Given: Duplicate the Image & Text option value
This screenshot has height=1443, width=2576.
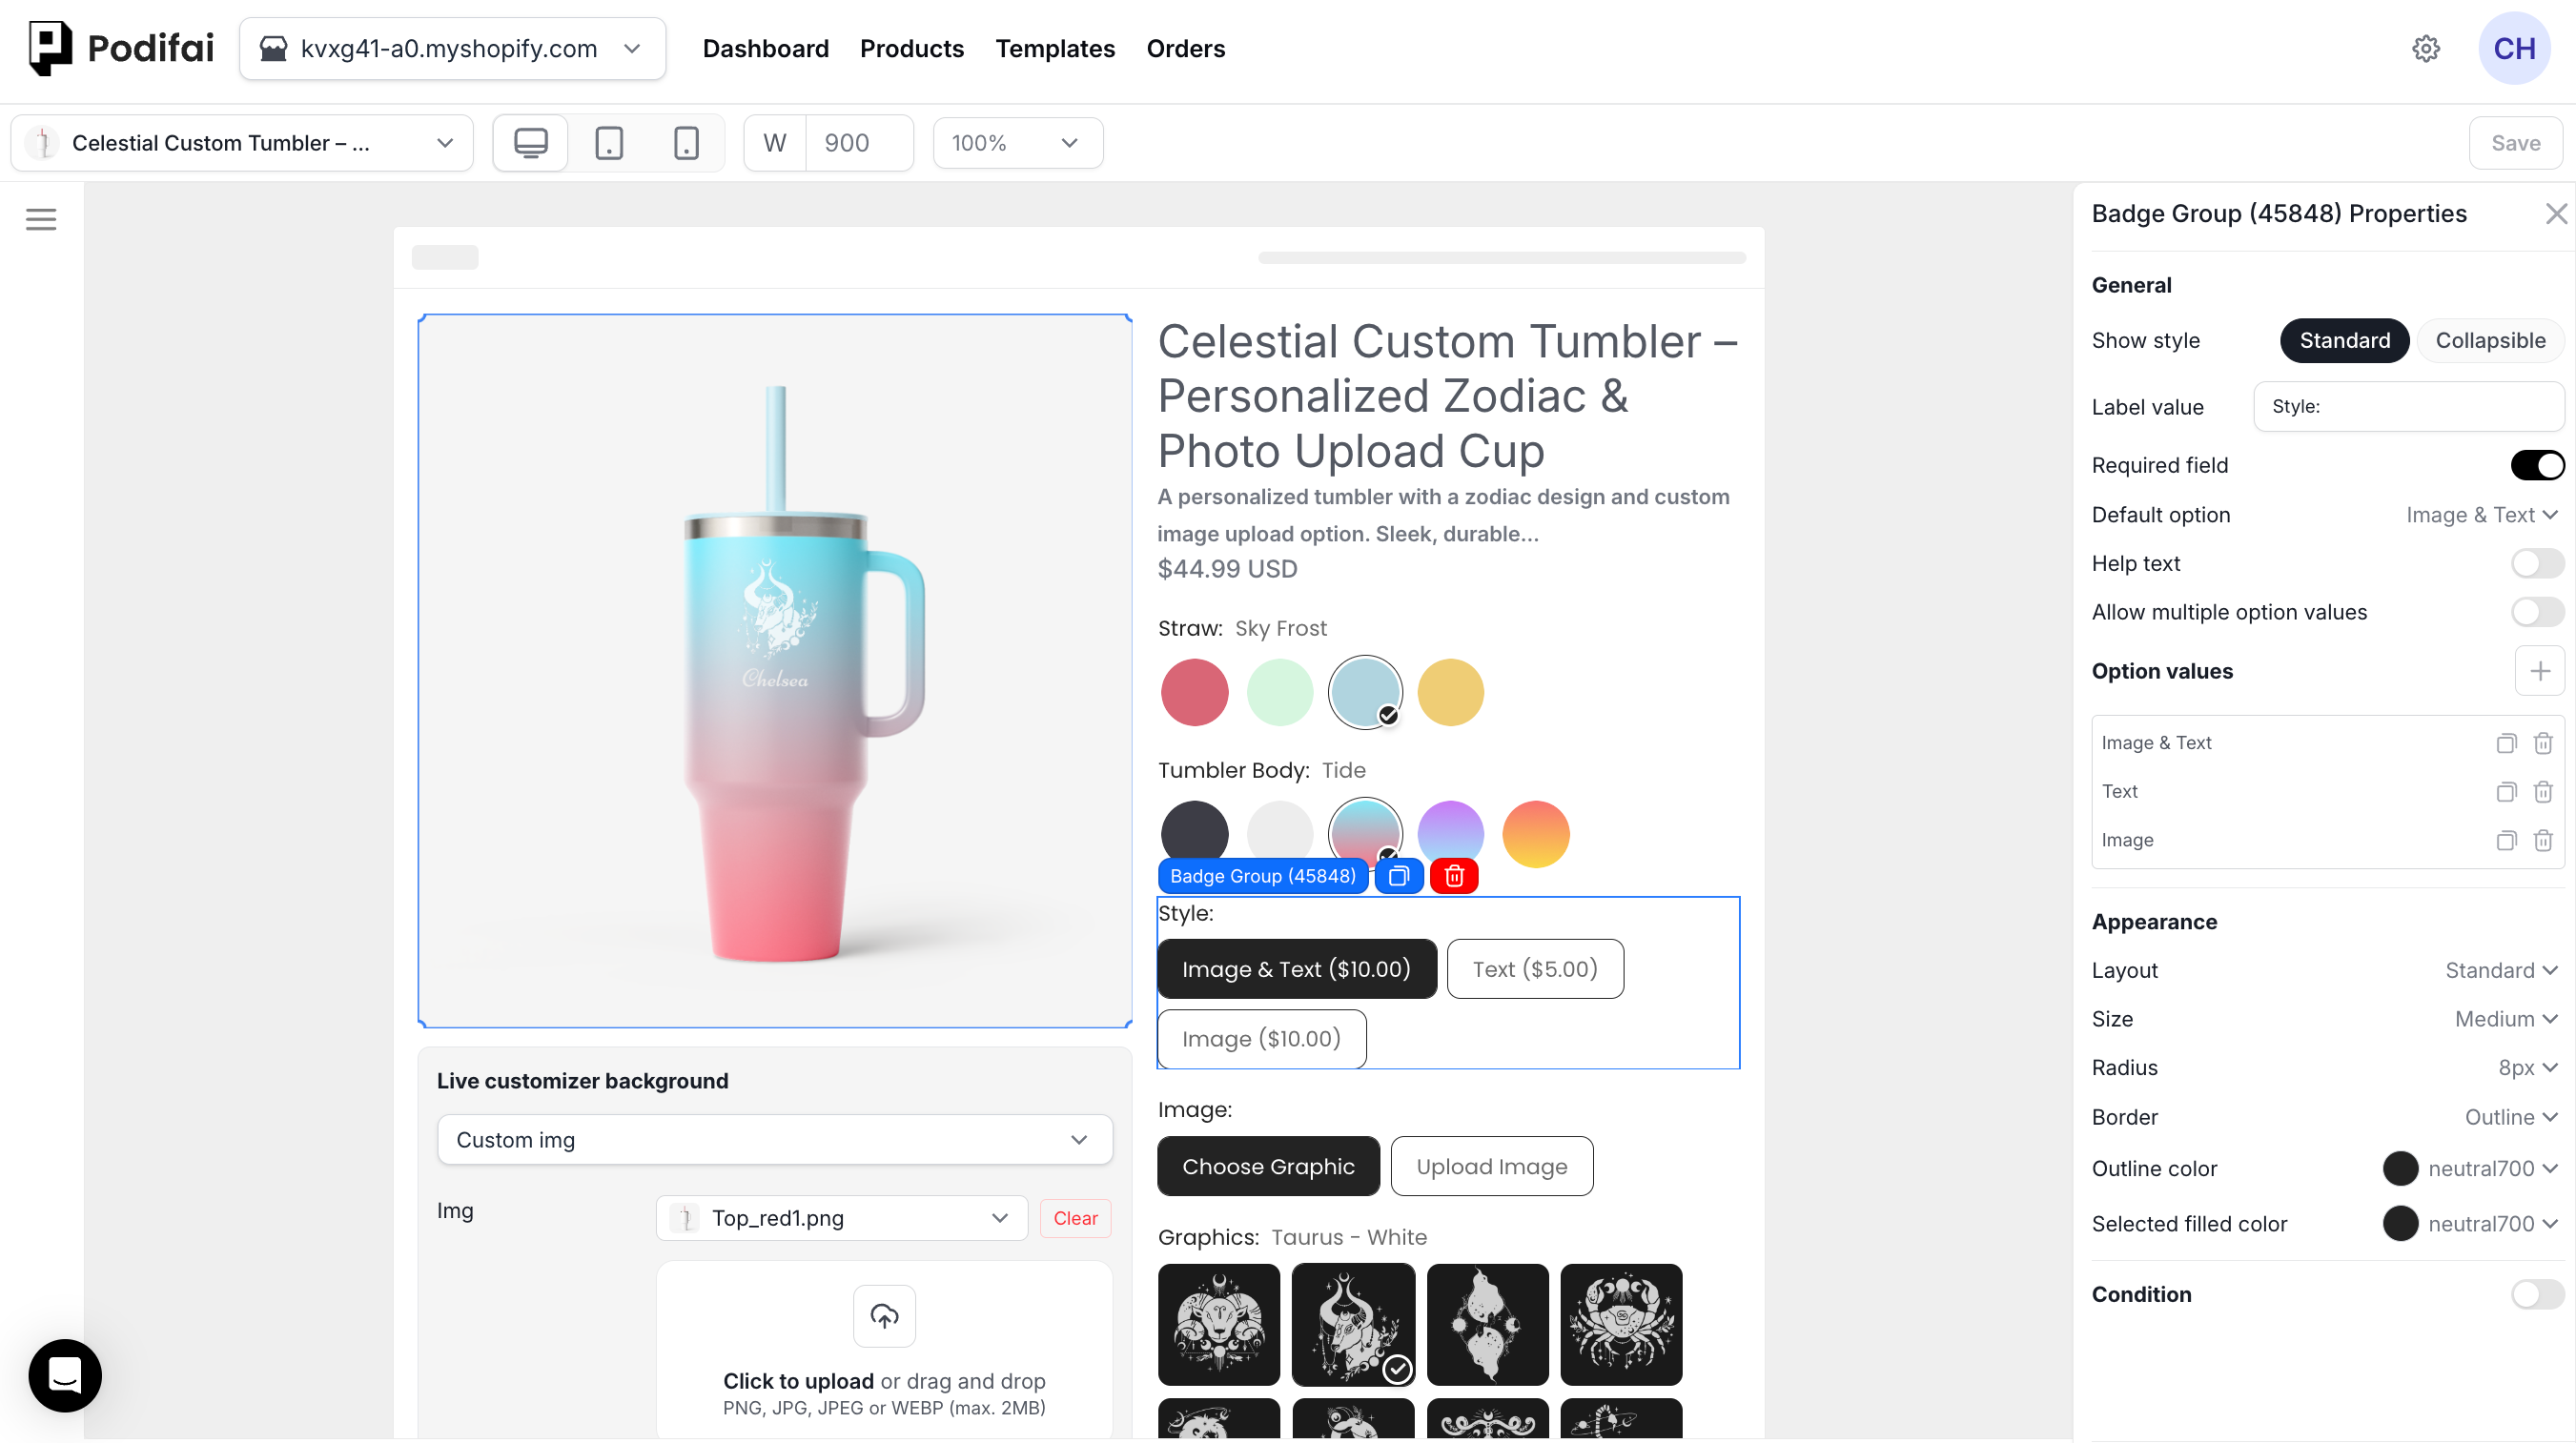Looking at the screenshot, I should point(2505,743).
